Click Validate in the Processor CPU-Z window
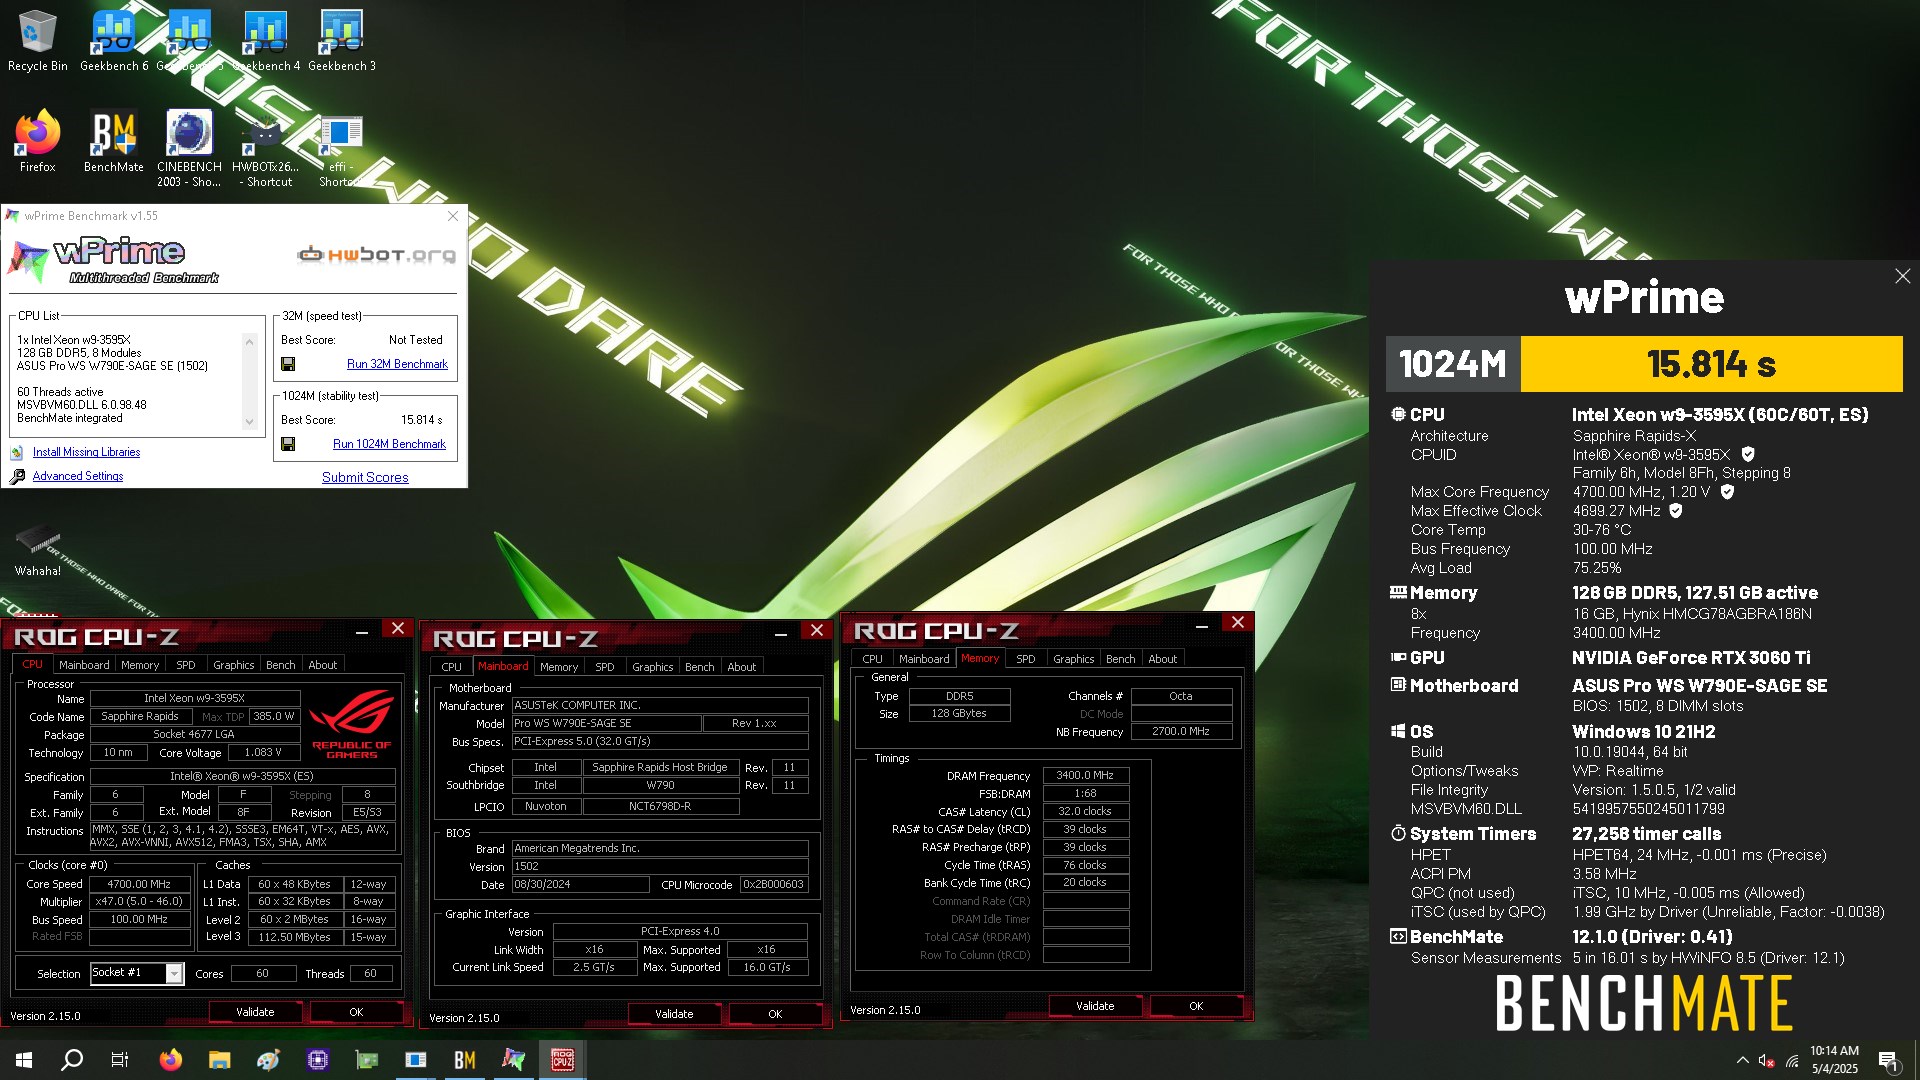1920x1080 pixels. [255, 1012]
